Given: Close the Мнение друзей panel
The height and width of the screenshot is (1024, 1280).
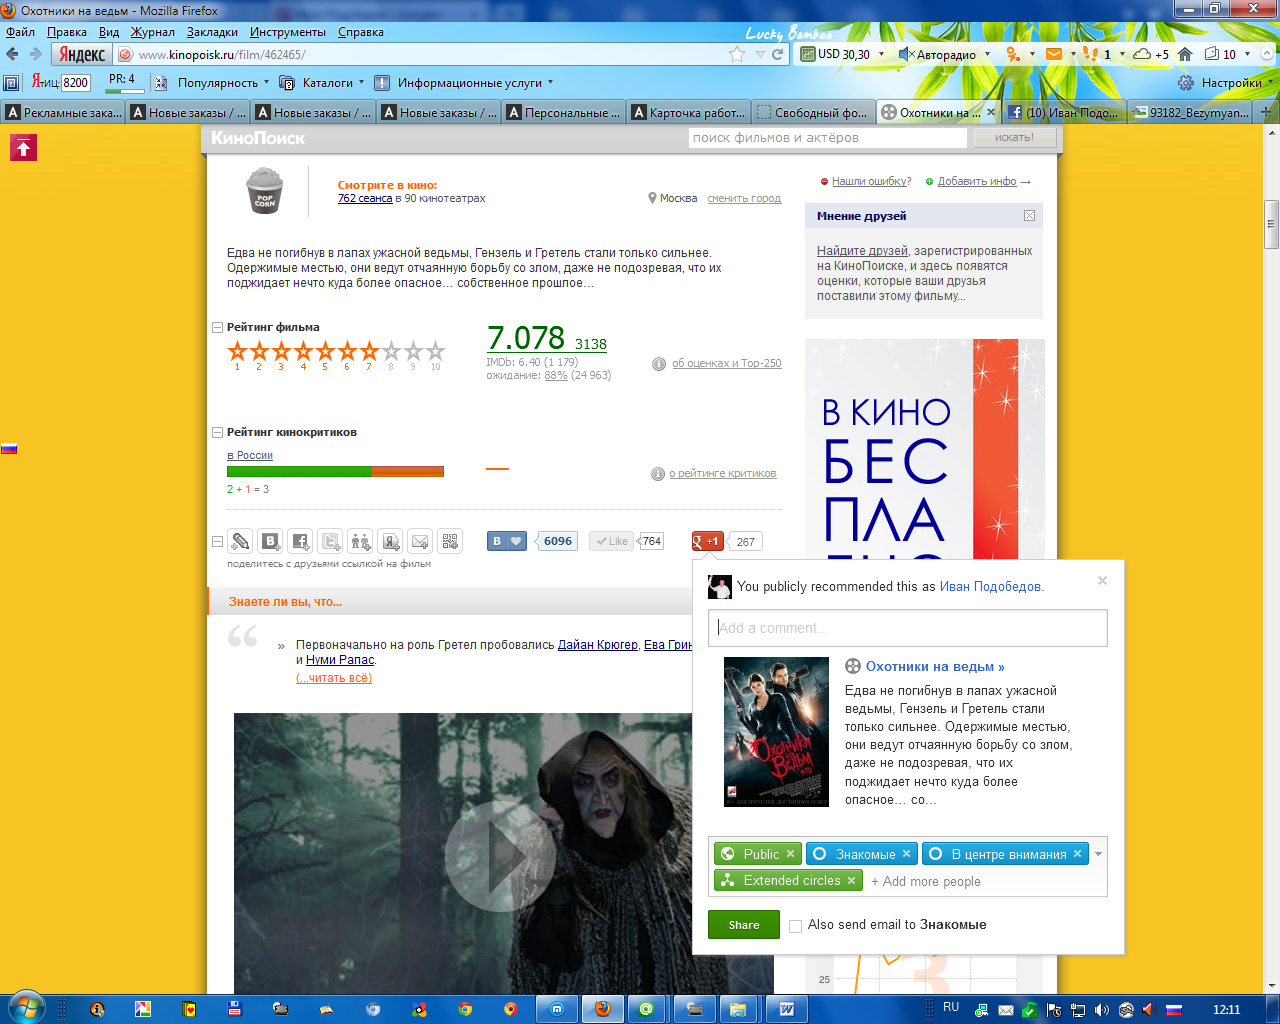Looking at the screenshot, I should [1029, 216].
